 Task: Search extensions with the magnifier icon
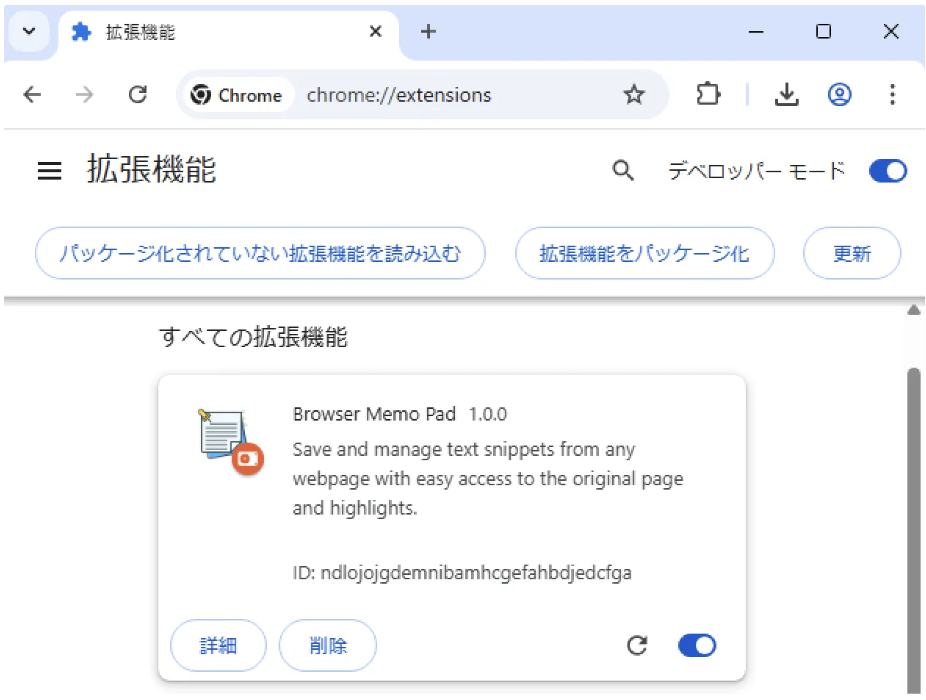(x=623, y=171)
